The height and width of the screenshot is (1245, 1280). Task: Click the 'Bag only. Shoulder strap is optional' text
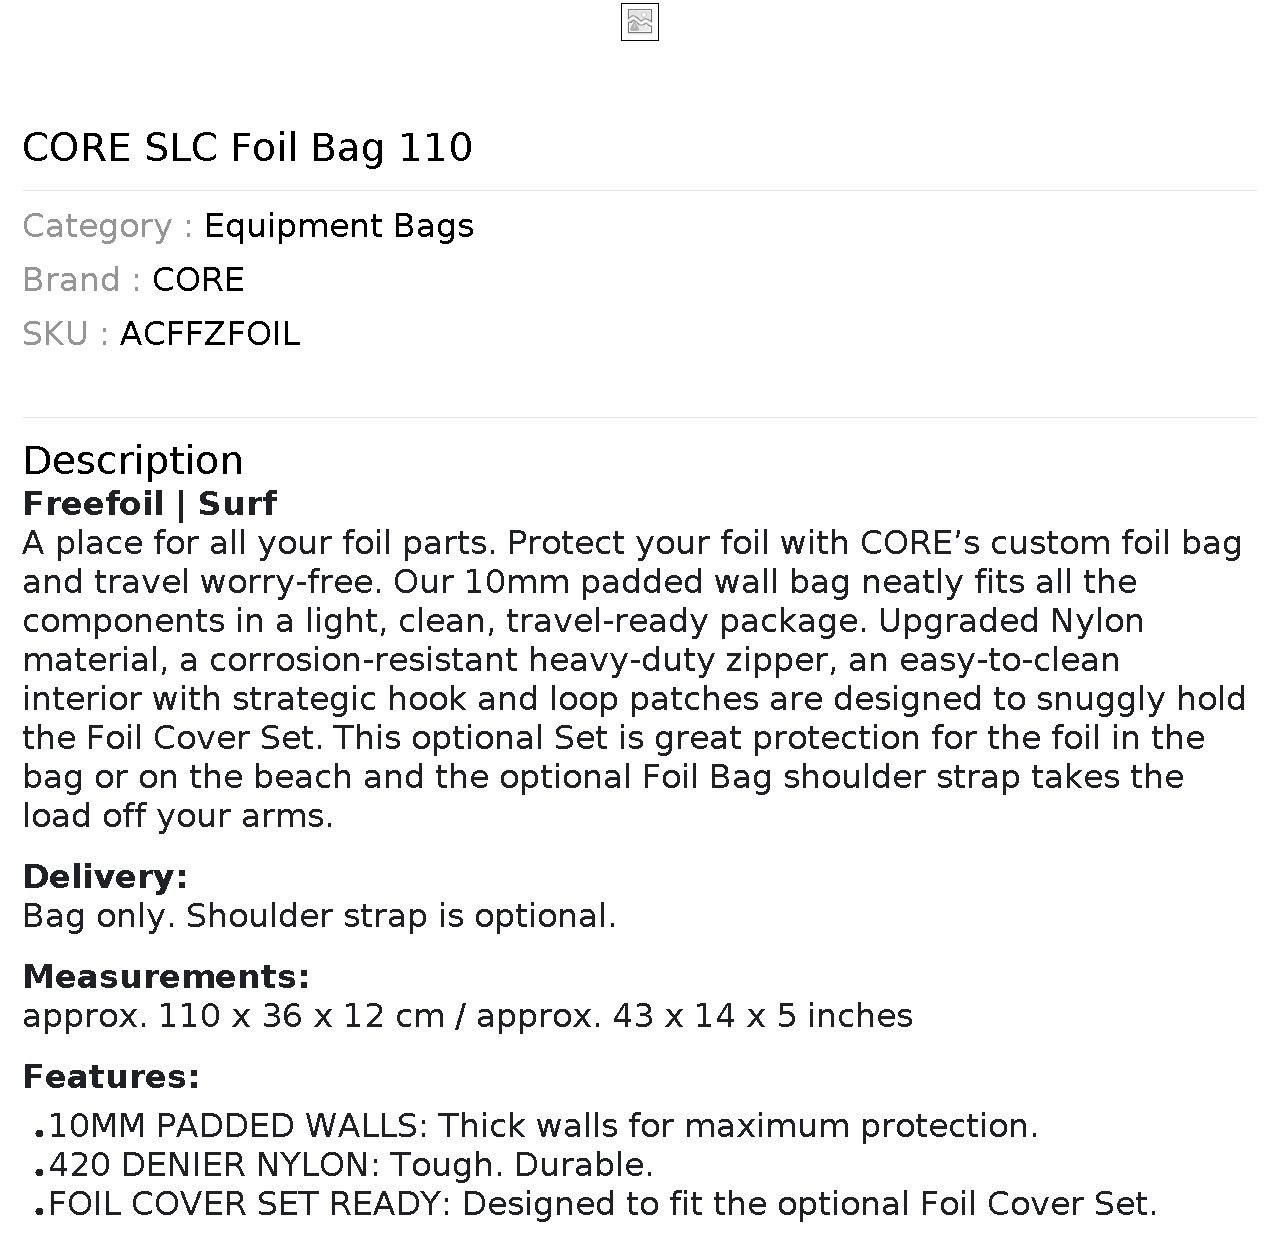[319, 916]
